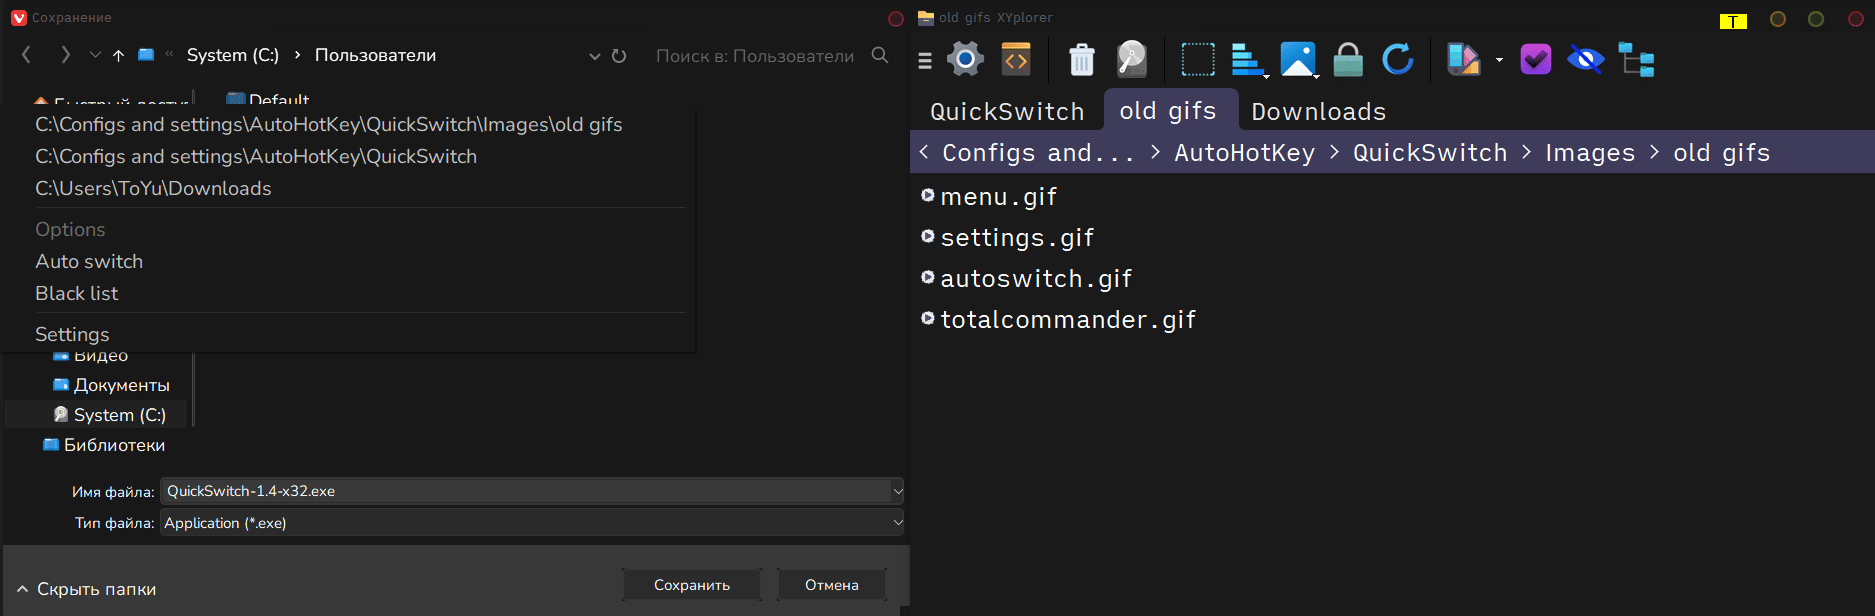This screenshot has height=616, width=1875.
Task: Click the file name input field
Action: click(526, 491)
